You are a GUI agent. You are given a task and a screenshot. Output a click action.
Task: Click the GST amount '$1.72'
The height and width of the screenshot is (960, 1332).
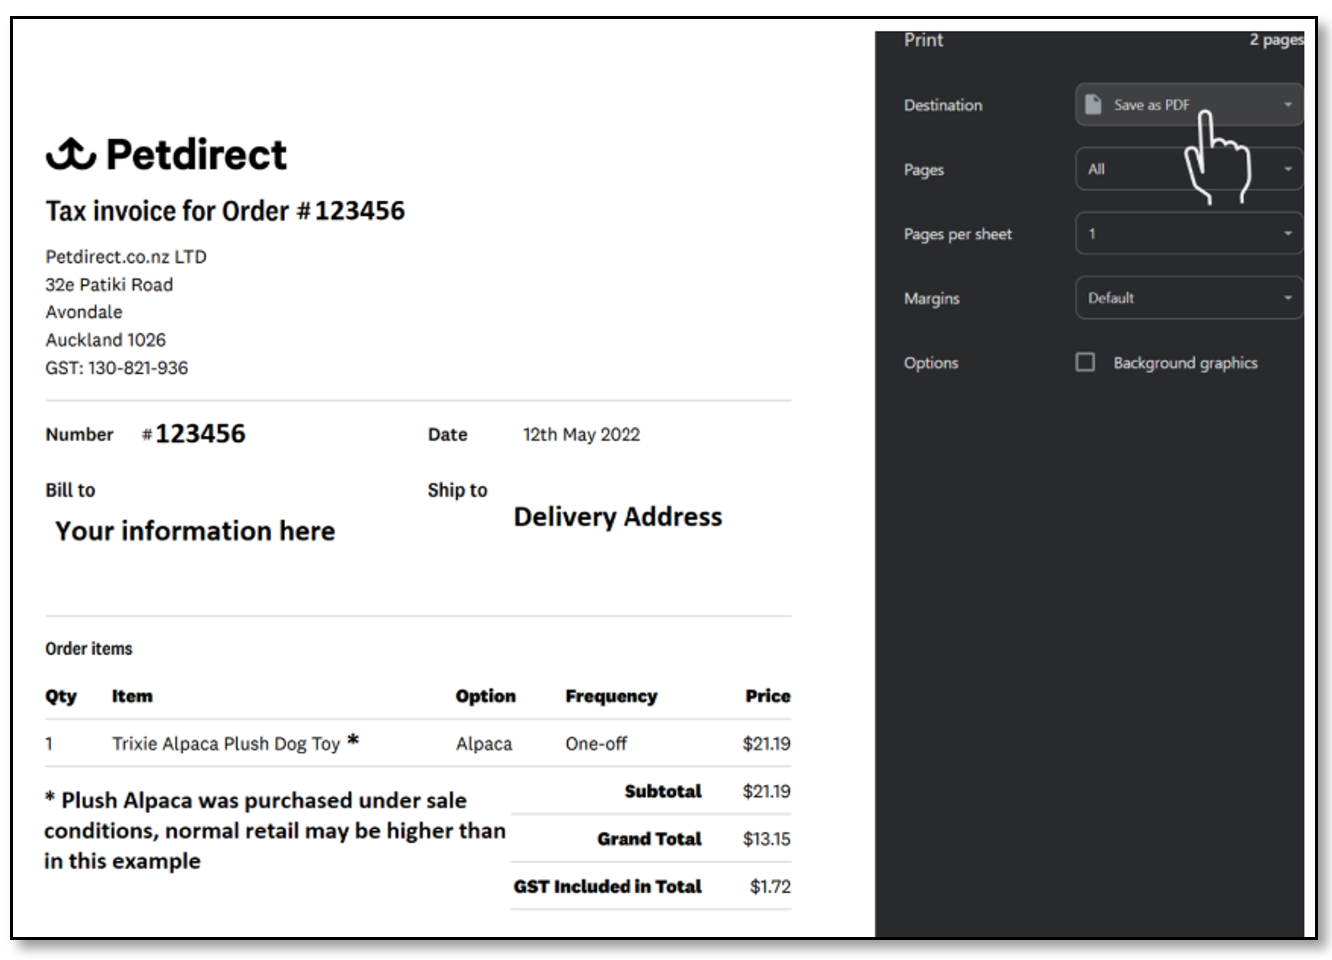770,886
